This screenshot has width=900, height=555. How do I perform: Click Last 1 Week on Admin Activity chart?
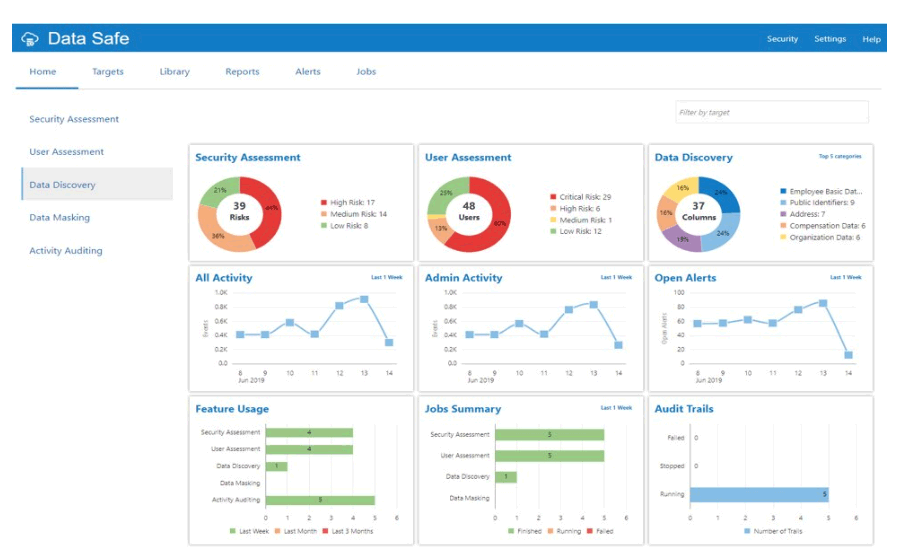tap(616, 277)
